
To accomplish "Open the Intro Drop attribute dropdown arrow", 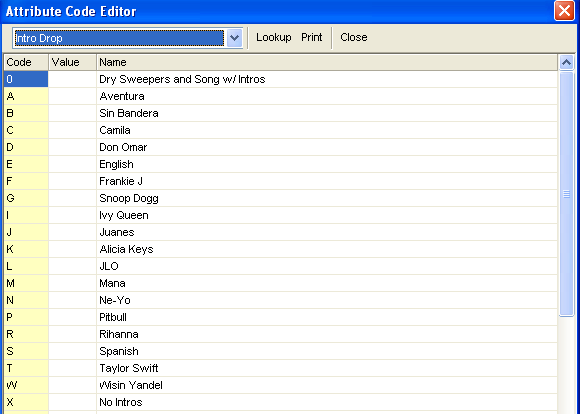I will pos(235,38).
